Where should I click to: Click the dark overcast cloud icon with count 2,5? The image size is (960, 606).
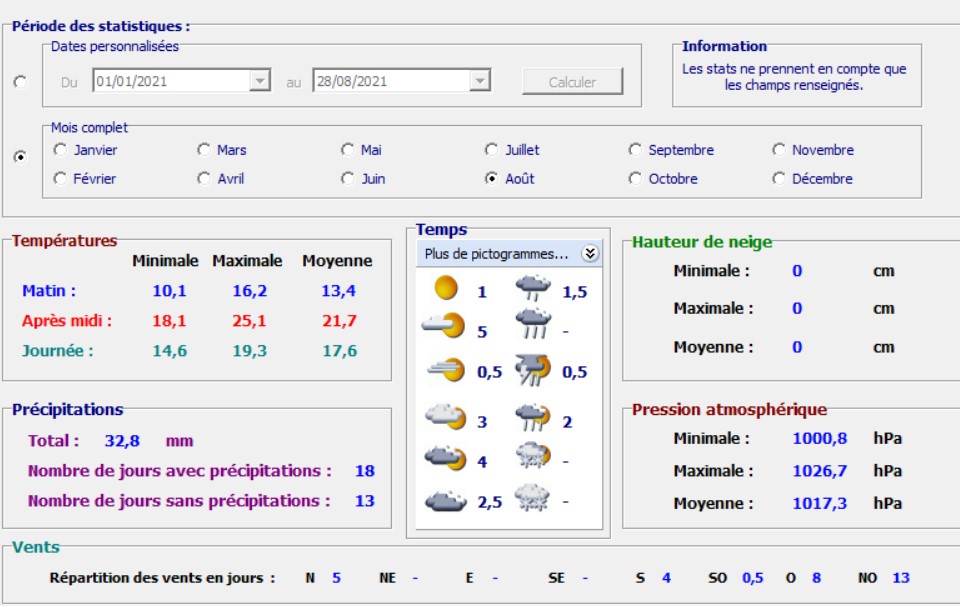[445, 501]
